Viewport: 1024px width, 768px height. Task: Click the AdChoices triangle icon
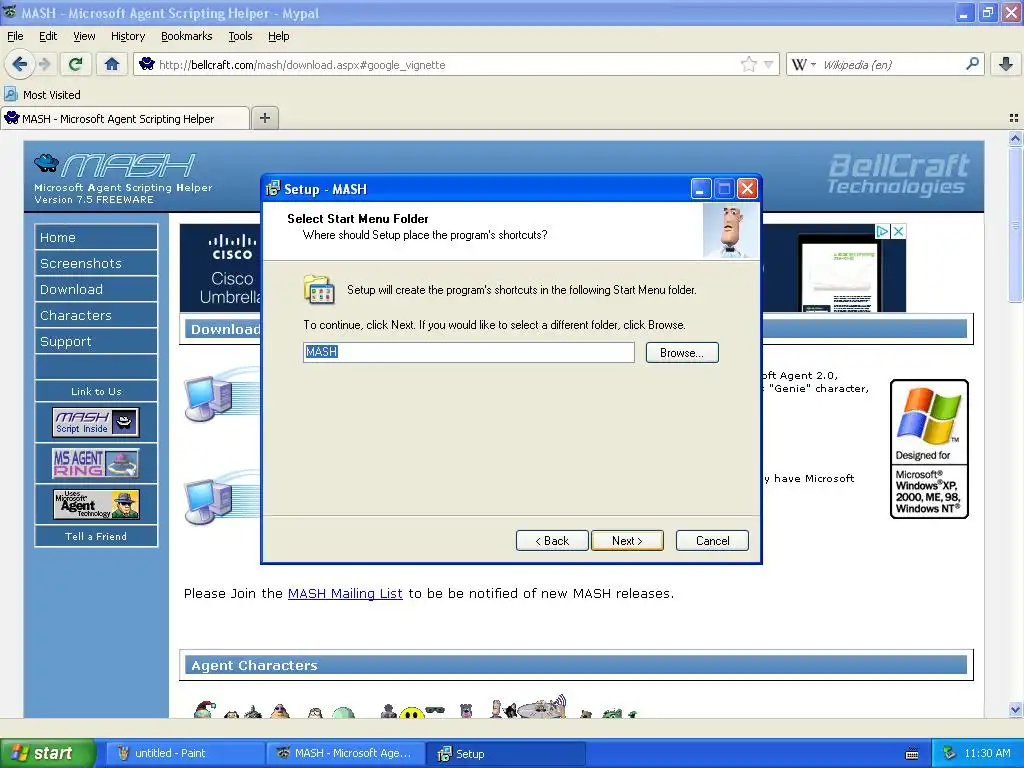coord(883,231)
